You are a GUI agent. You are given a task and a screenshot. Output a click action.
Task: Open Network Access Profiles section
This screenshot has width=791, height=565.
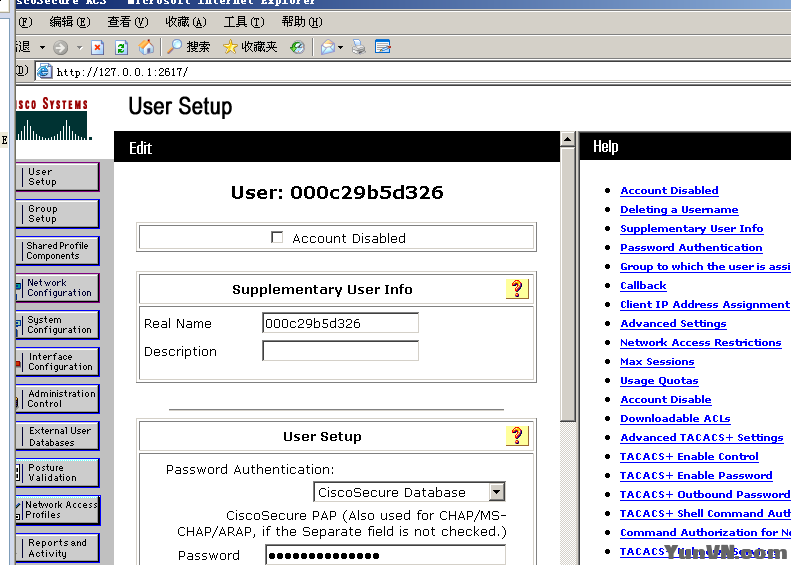point(58,510)
